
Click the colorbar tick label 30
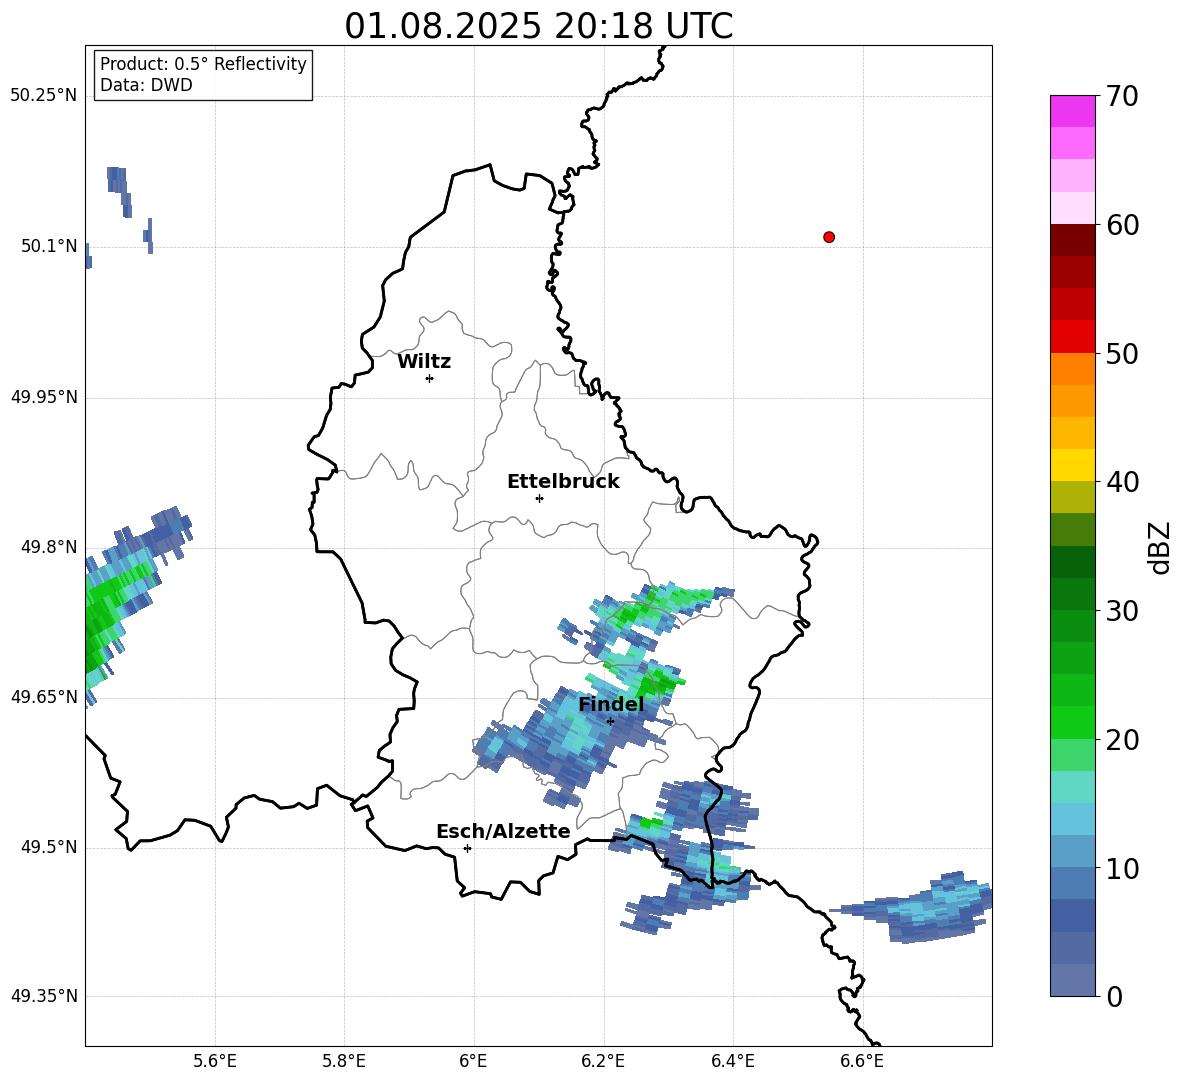pyautogui.click(x=1122, y=611)
